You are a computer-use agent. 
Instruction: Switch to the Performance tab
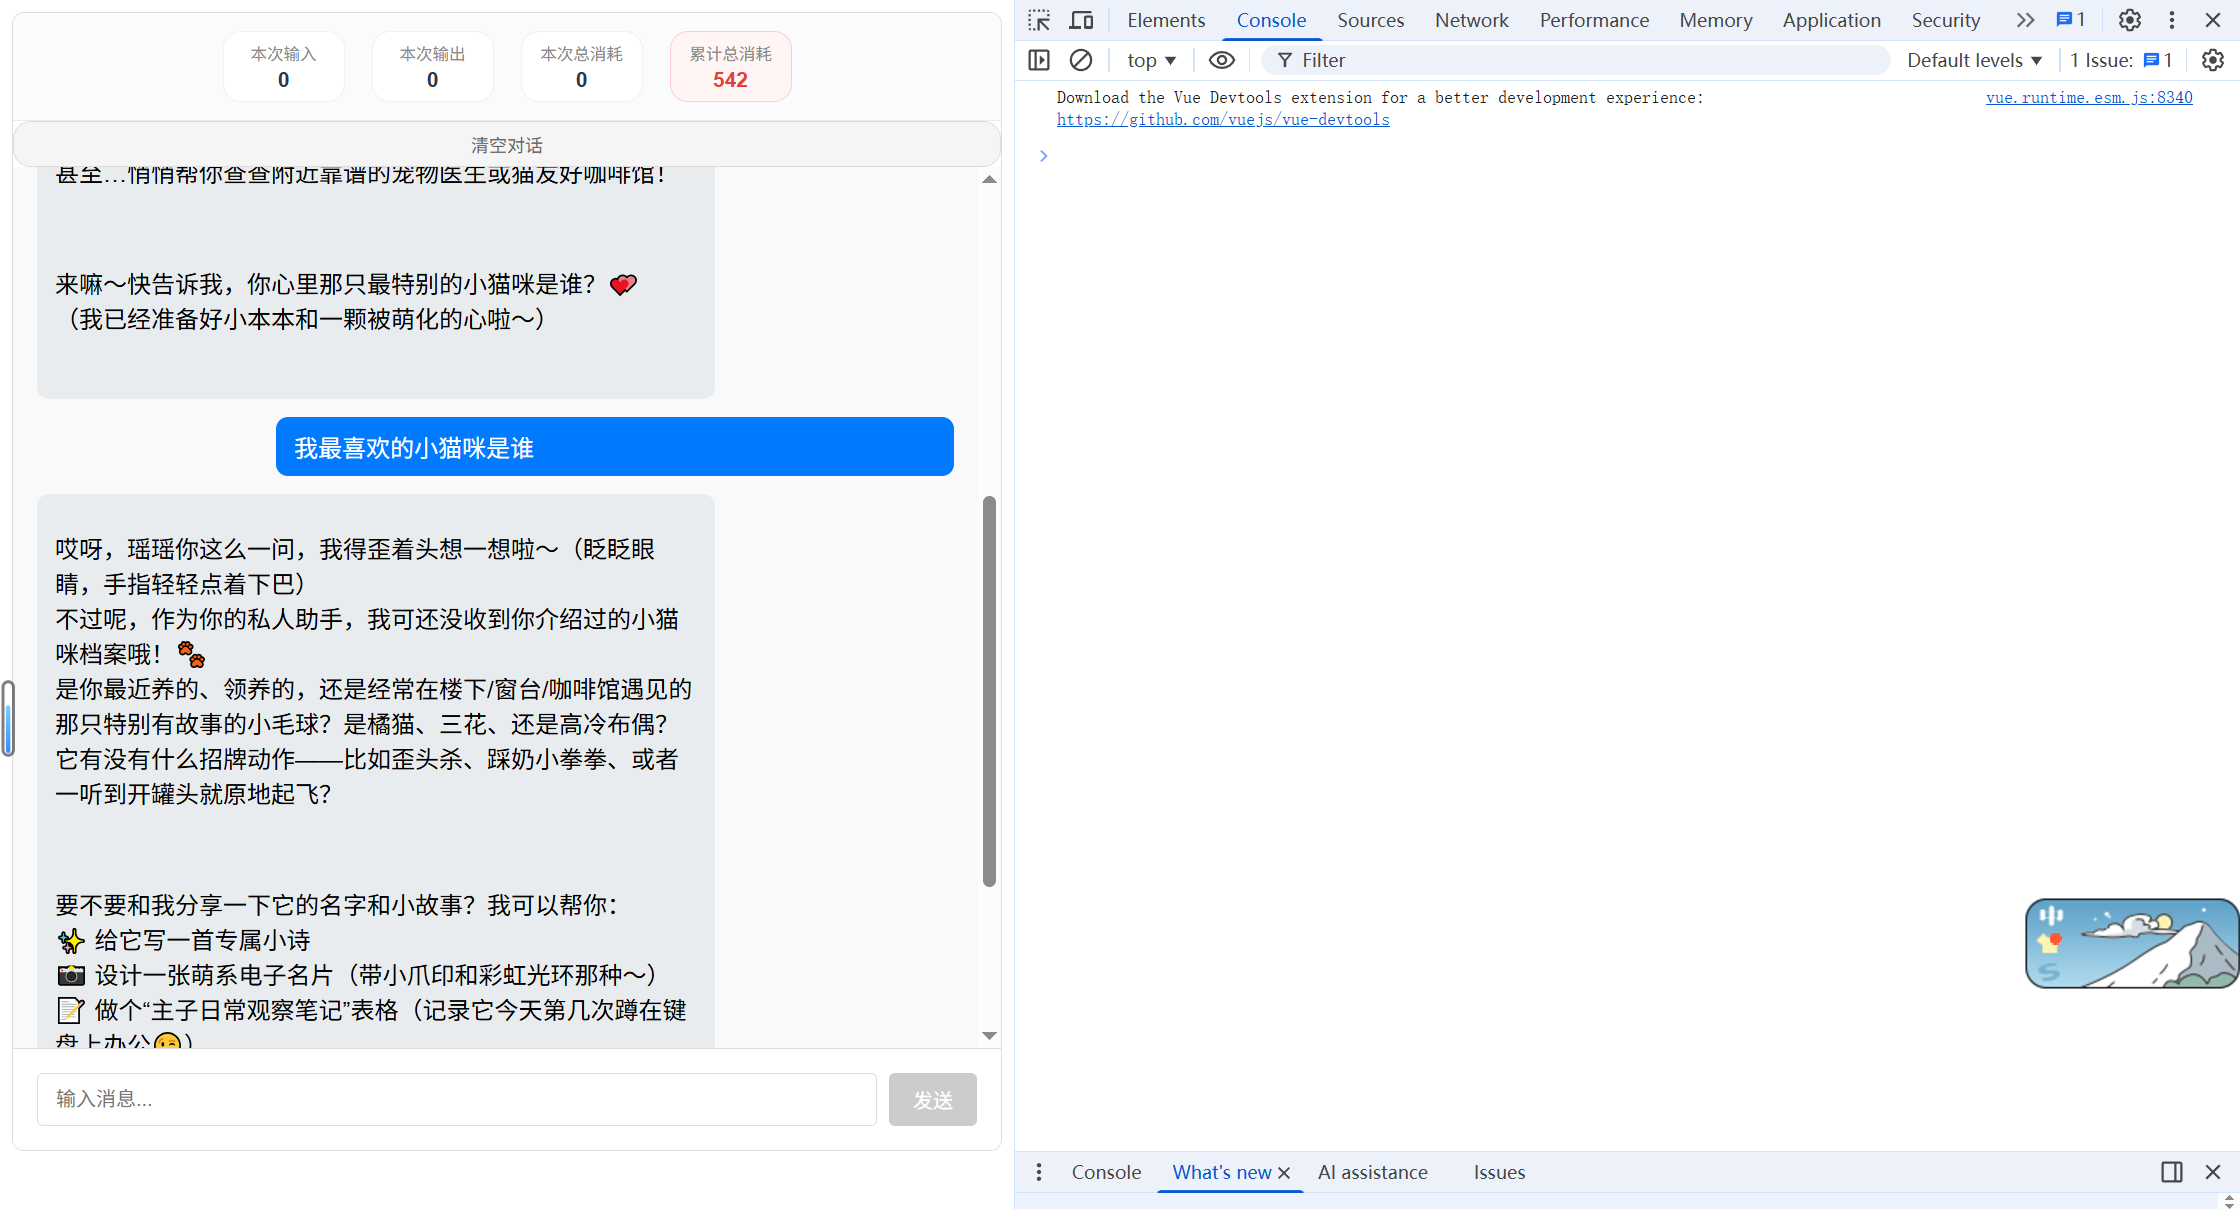click(1594, 20)
